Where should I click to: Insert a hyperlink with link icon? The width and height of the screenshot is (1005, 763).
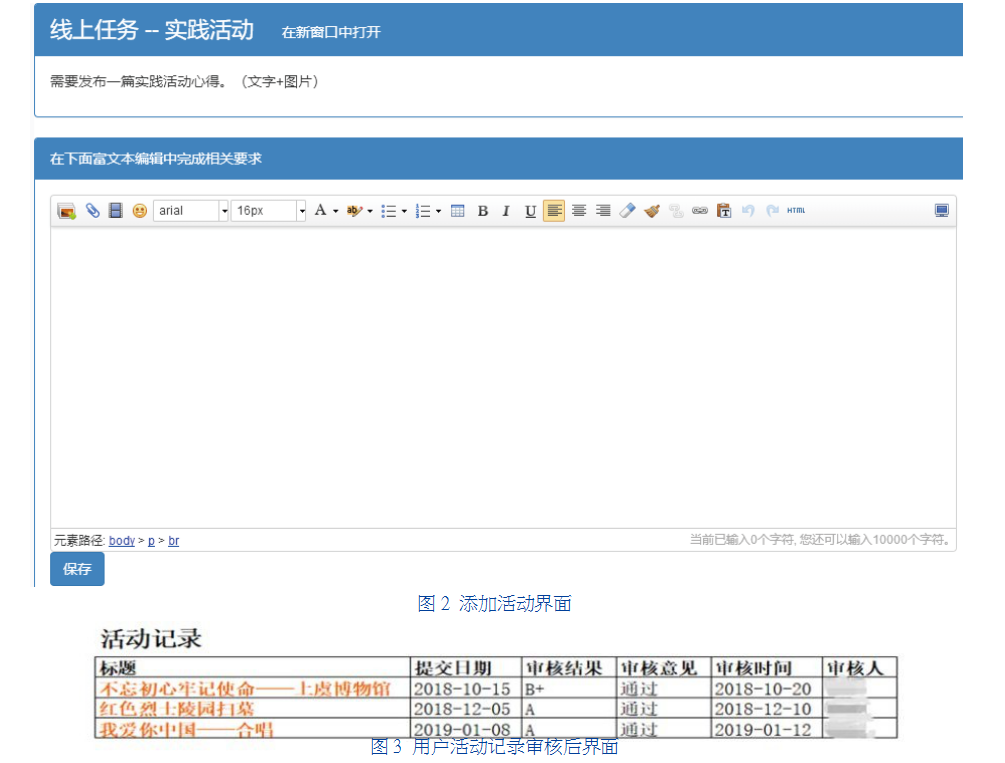coord(700,210)
